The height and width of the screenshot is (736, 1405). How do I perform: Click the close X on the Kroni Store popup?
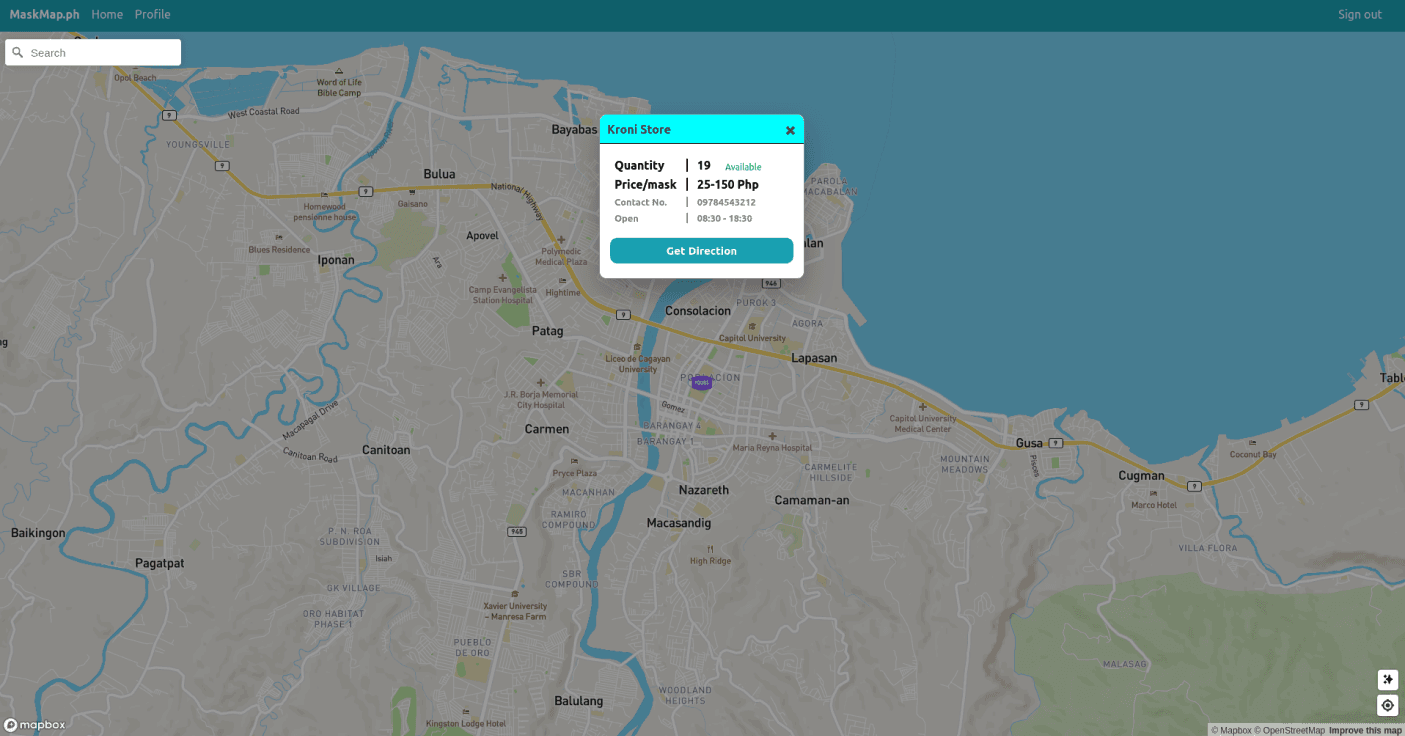tap(790, 129)
